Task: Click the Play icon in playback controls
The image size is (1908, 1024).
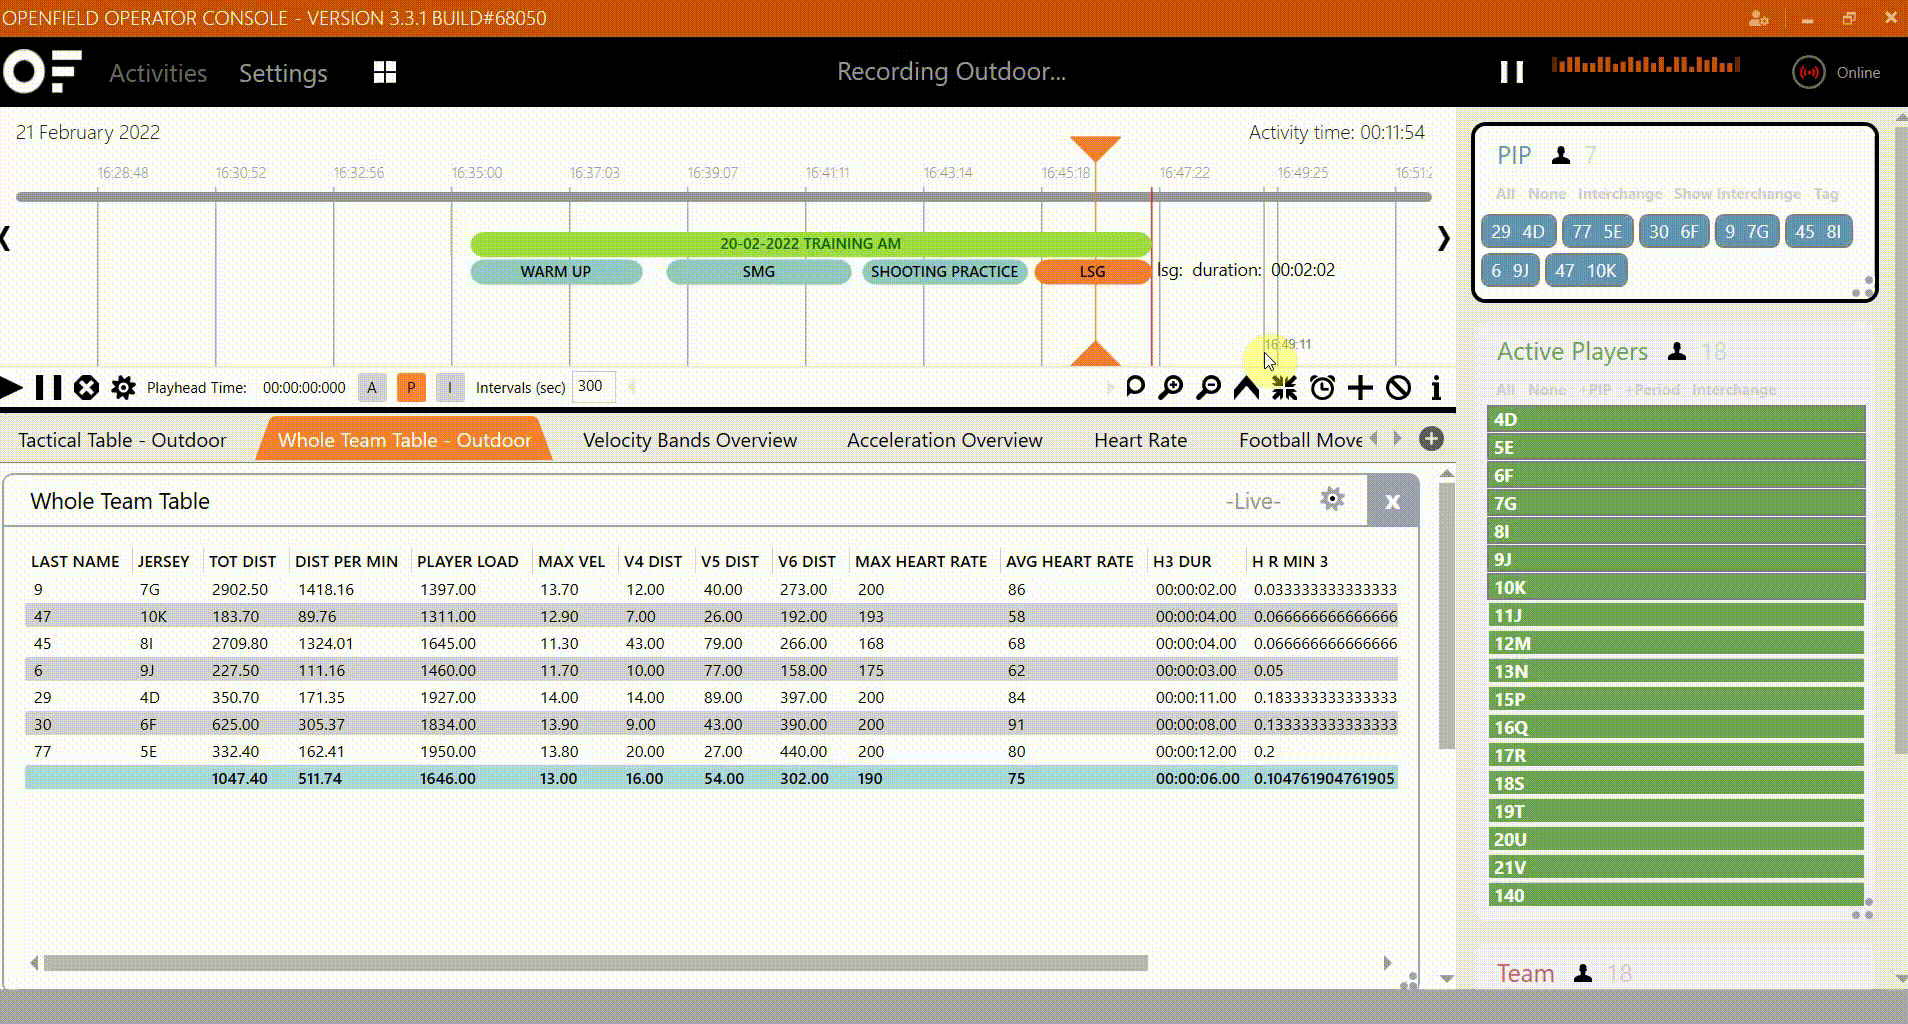Action: (10, 387)
